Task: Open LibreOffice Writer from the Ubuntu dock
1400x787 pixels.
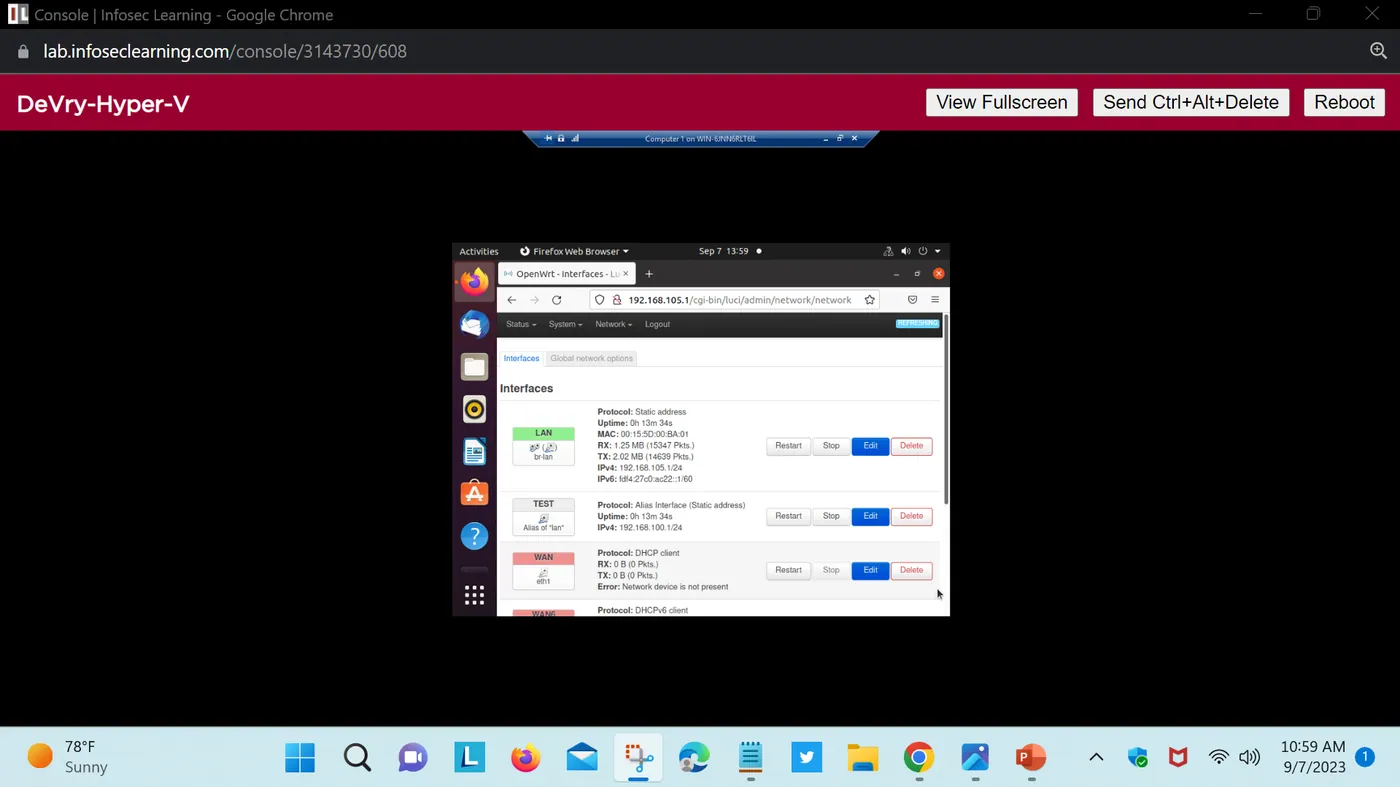Action: pos(474,451)
